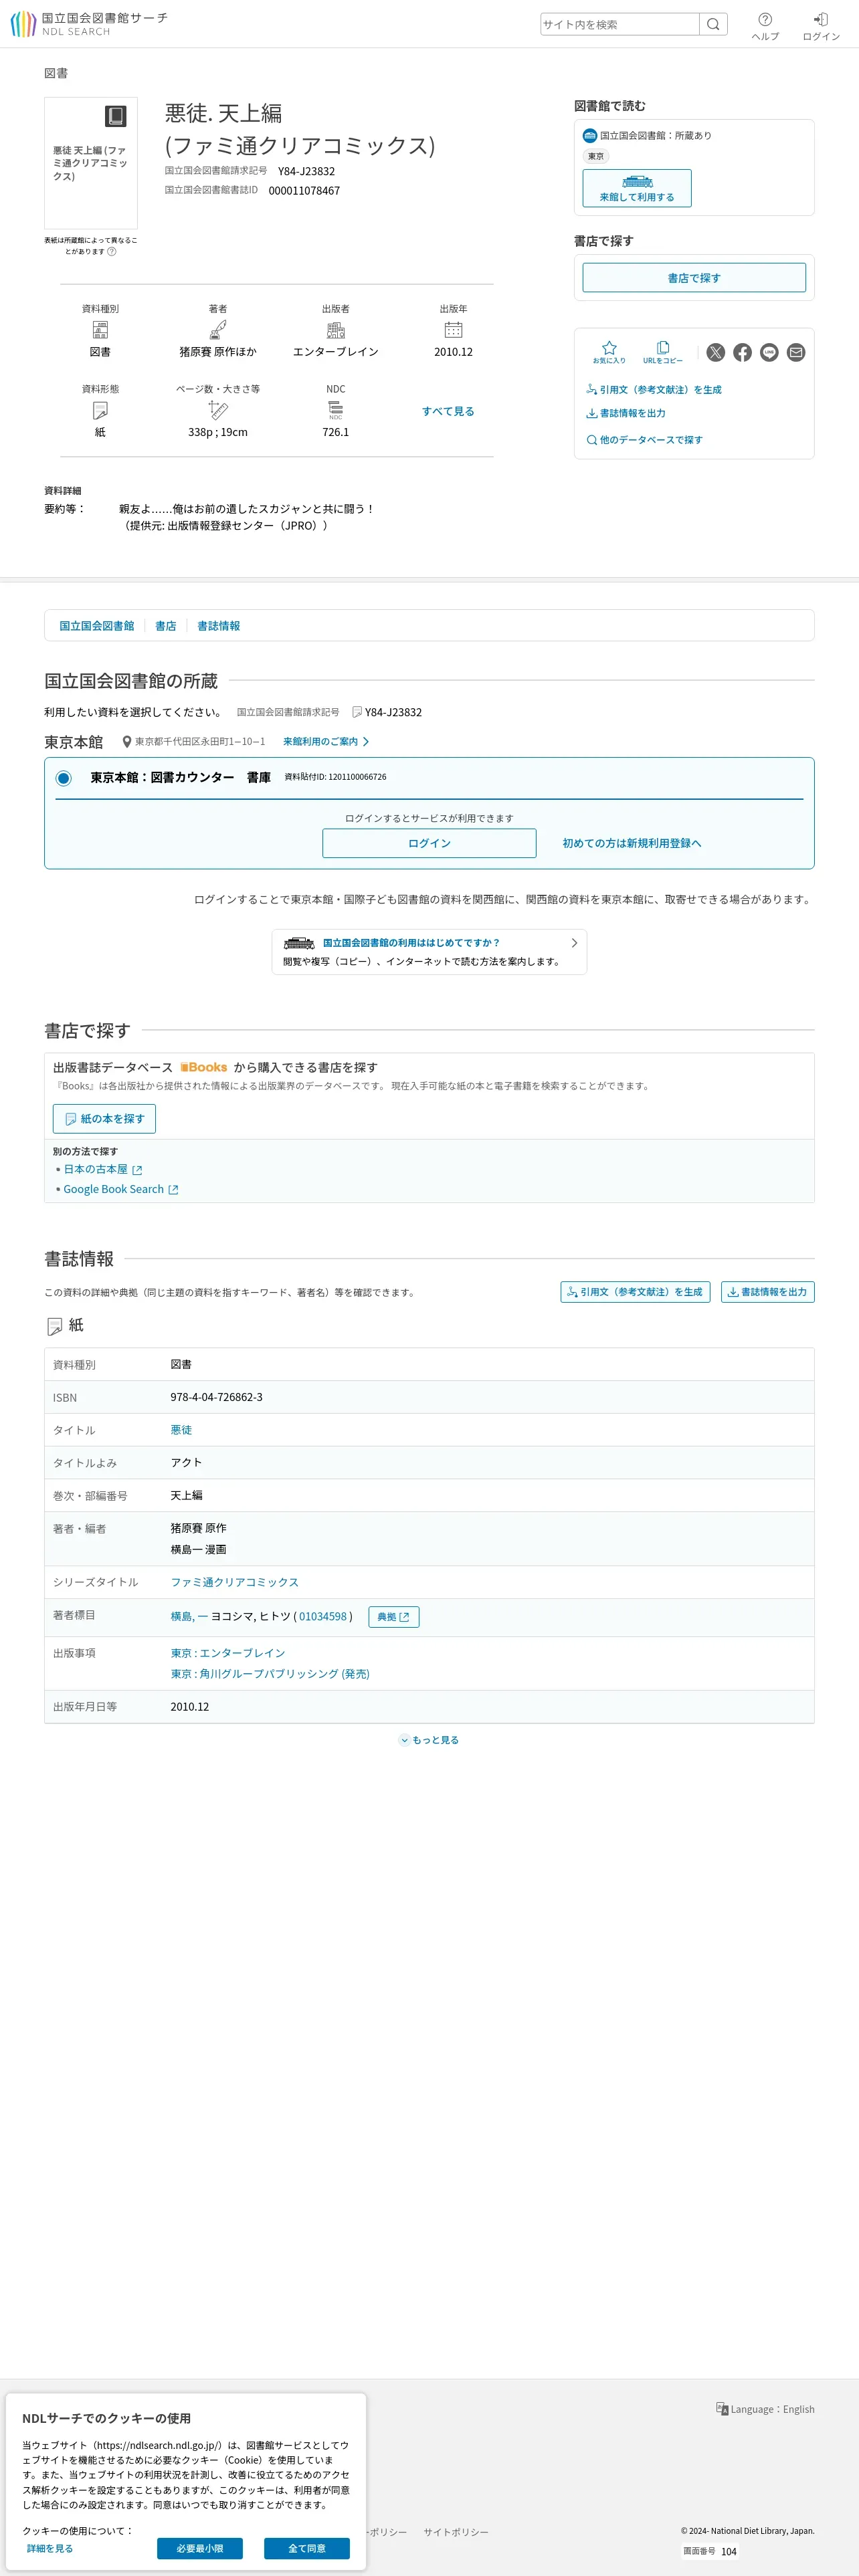The height and width of the screenshot is (2576, 859).
Task: Click 紙の本を探す button
Action: pos(104,1119)
